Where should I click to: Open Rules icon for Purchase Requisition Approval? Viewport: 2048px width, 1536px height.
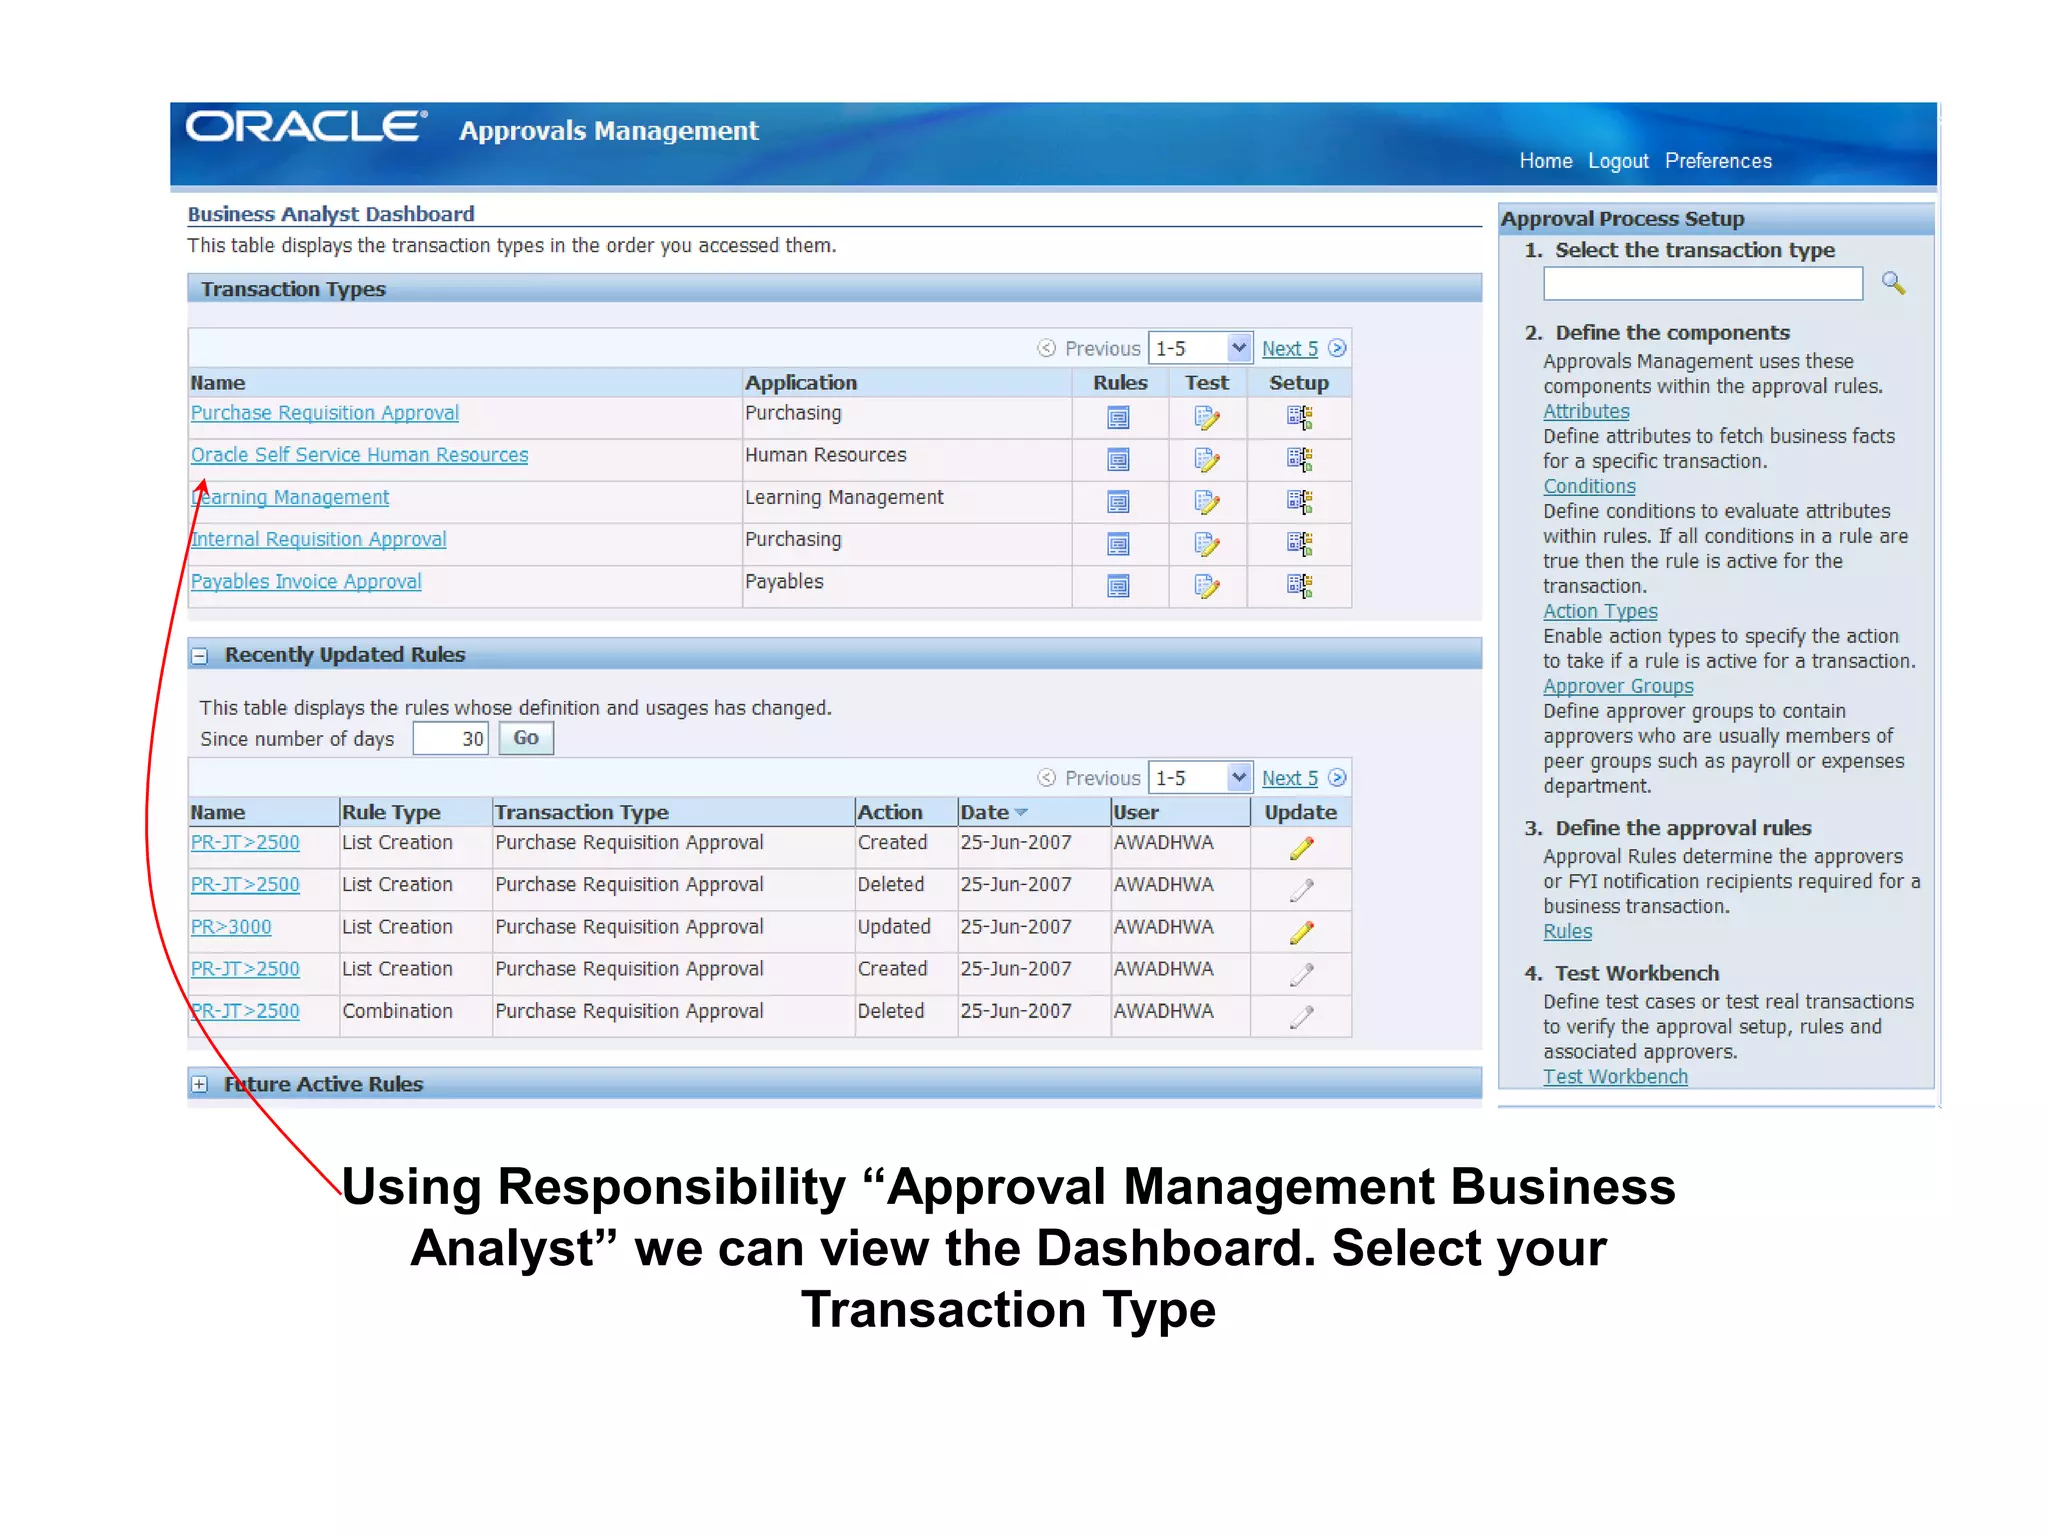pyautogui.click(x=1118, y=418)
